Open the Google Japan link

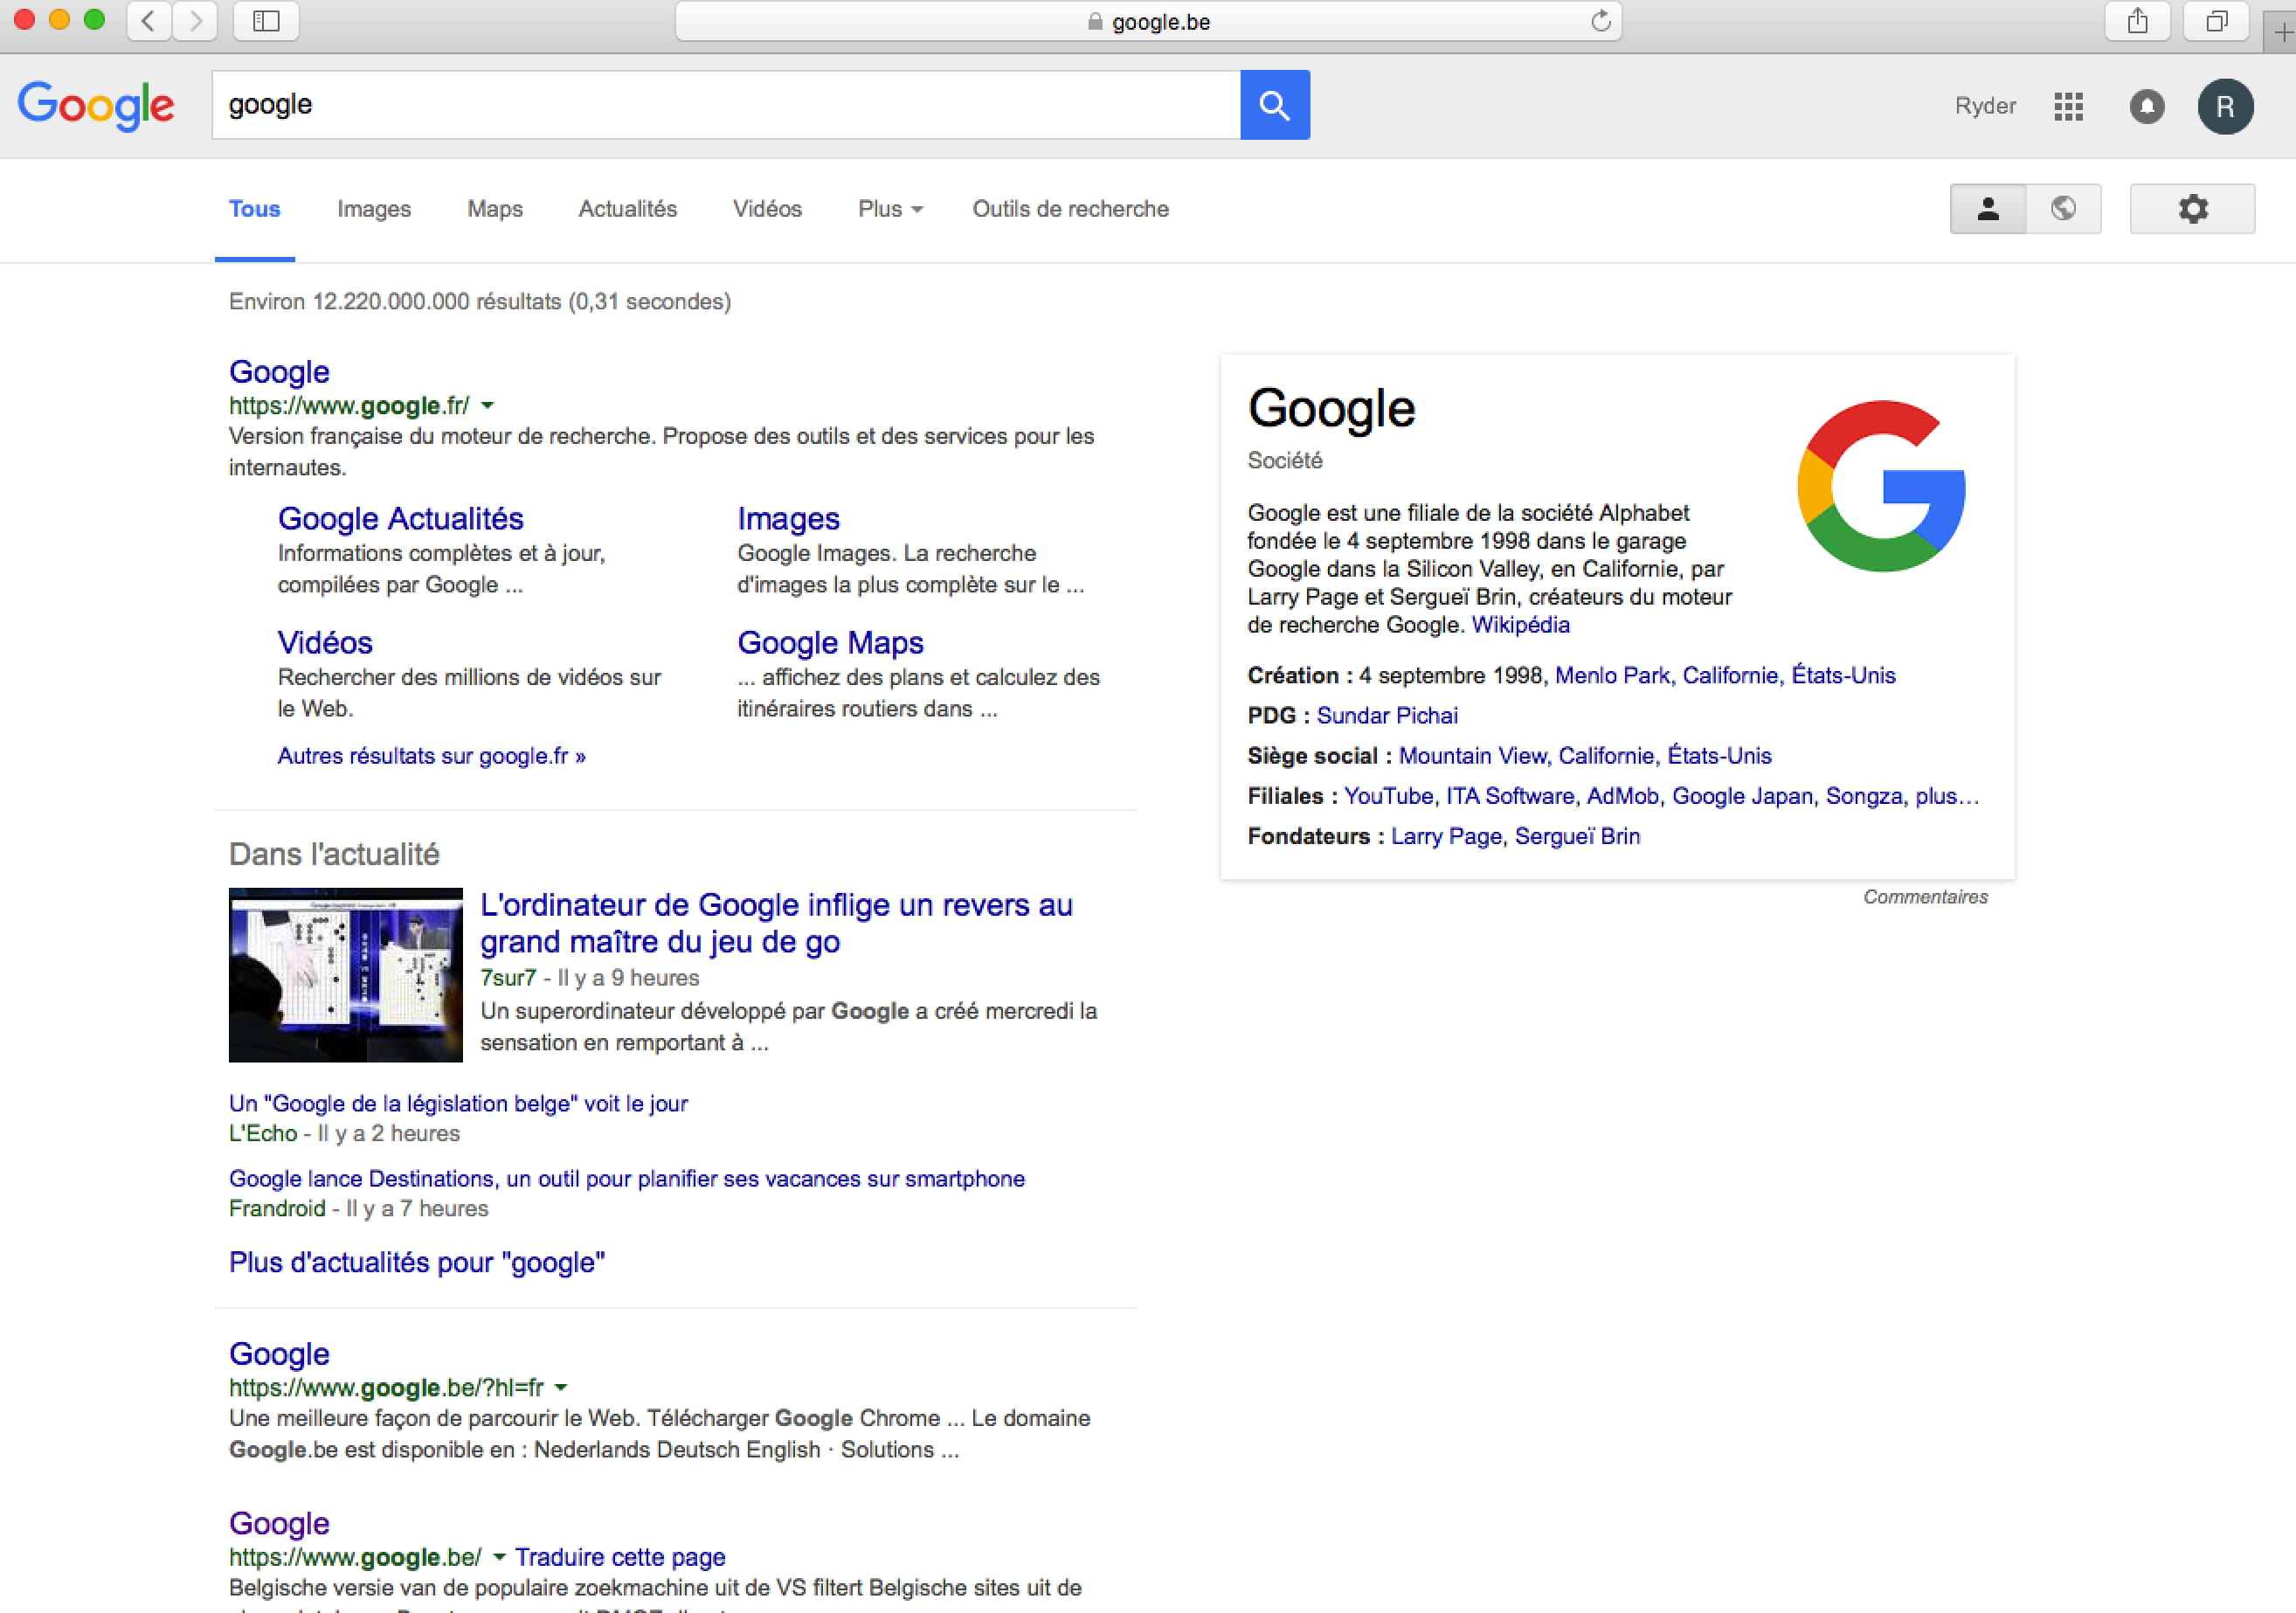tap(1742, 796)
